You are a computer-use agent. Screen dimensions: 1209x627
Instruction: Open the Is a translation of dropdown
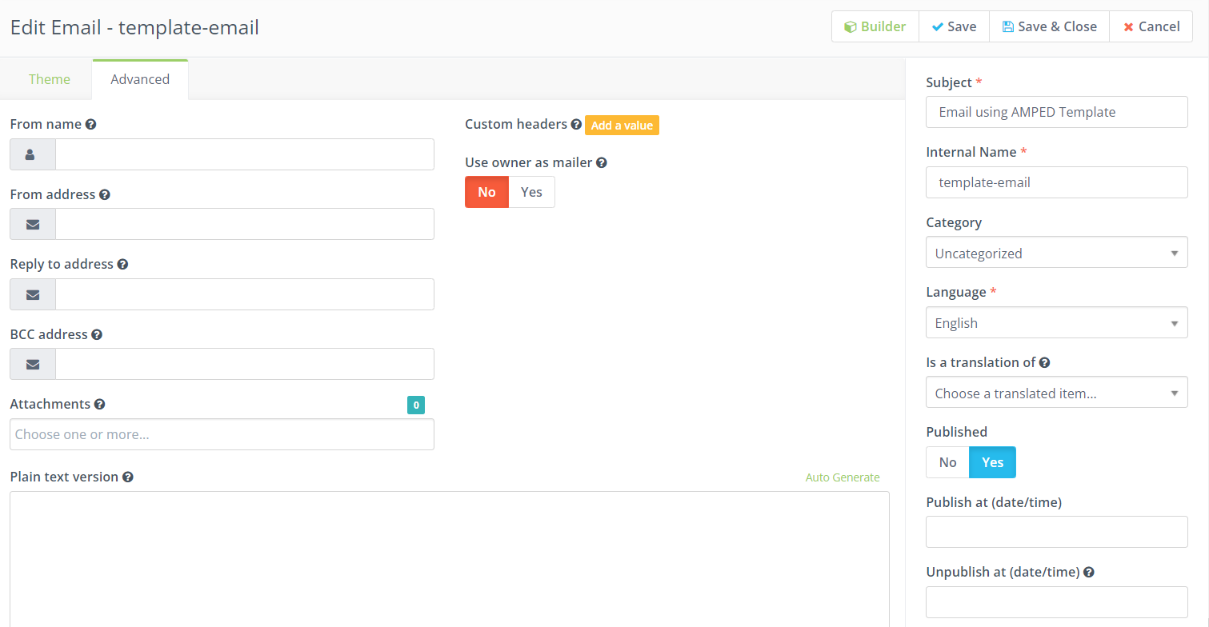[x=1056, y=393]
